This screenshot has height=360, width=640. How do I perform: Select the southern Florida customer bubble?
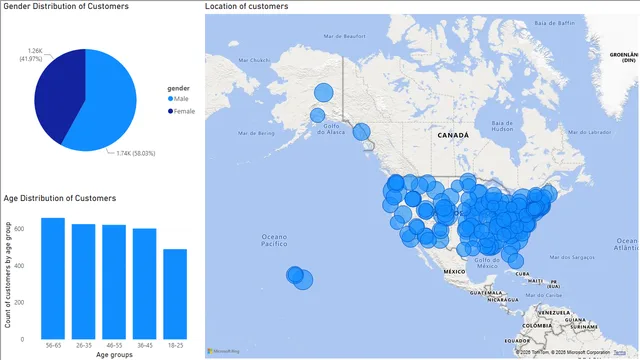click(x=516, y=261)
